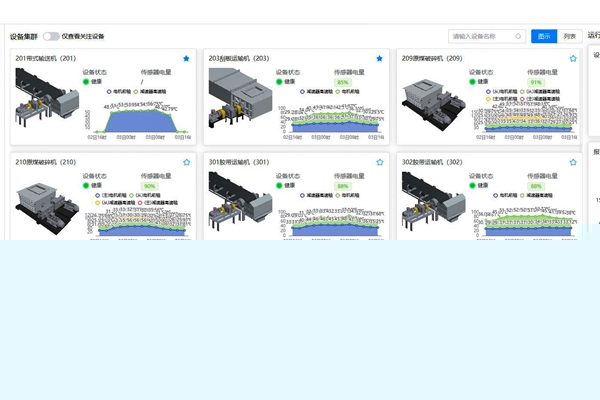Unfavorite the 201带式输送机 star icon
This screenshot has width=600, height=400.
tap(186, 59)
